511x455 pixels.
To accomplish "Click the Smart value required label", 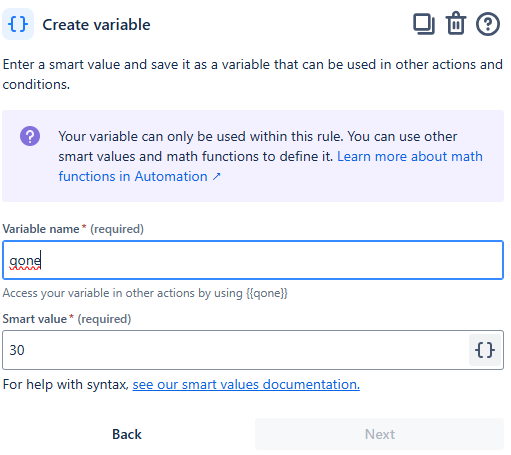I will (67, 319).
